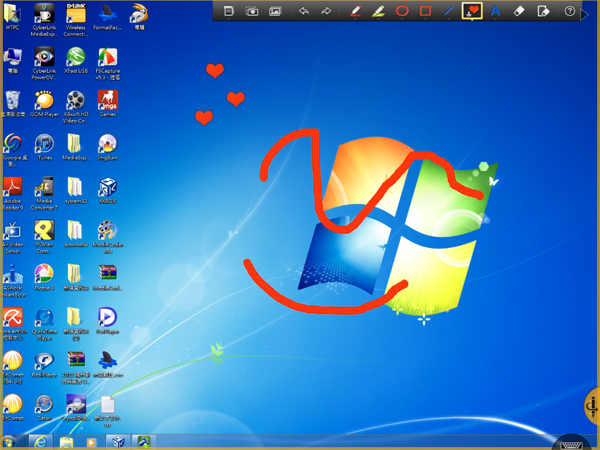Select the text tool letter A
600x450 pixels.
click(x=496, y=11)
